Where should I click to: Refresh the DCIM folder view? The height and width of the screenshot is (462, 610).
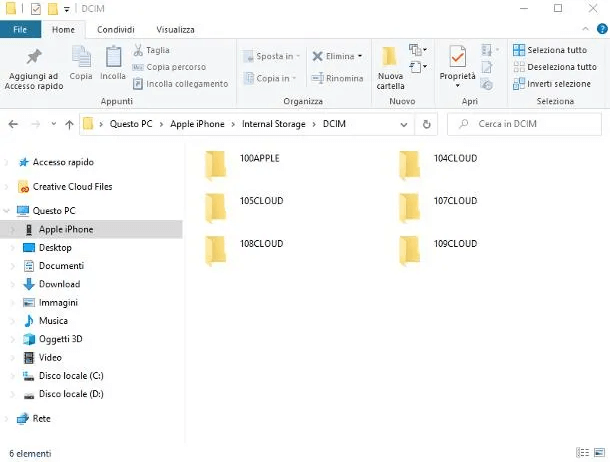[427, 124]
